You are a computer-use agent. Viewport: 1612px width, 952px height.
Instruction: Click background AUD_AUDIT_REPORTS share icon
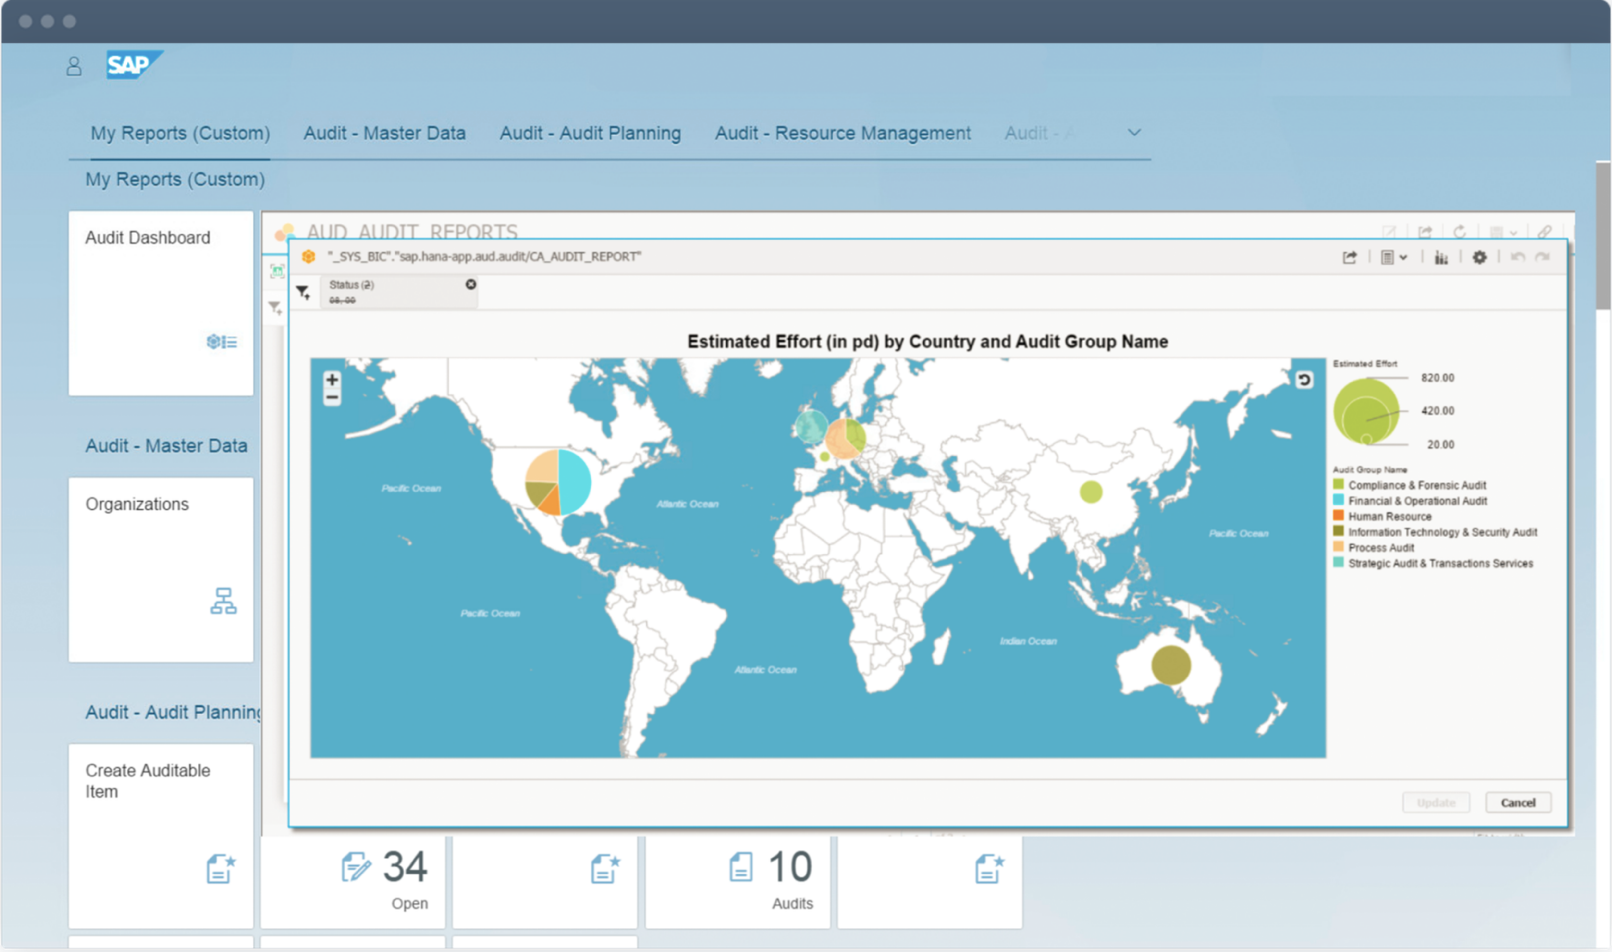[x=1425, y=231]
